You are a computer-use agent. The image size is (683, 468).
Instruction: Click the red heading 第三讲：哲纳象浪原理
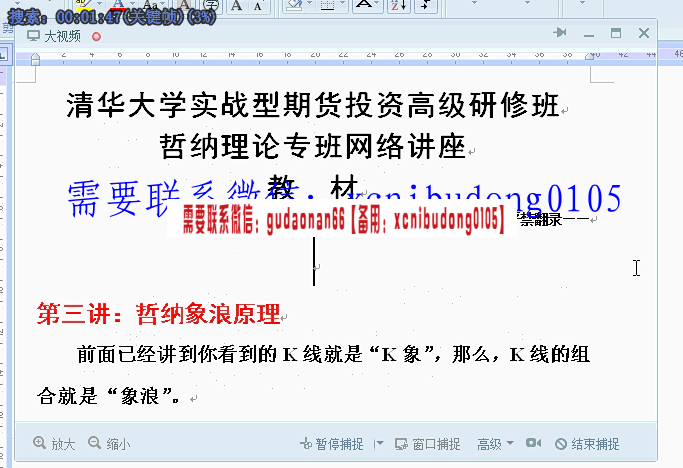(159, 313)
